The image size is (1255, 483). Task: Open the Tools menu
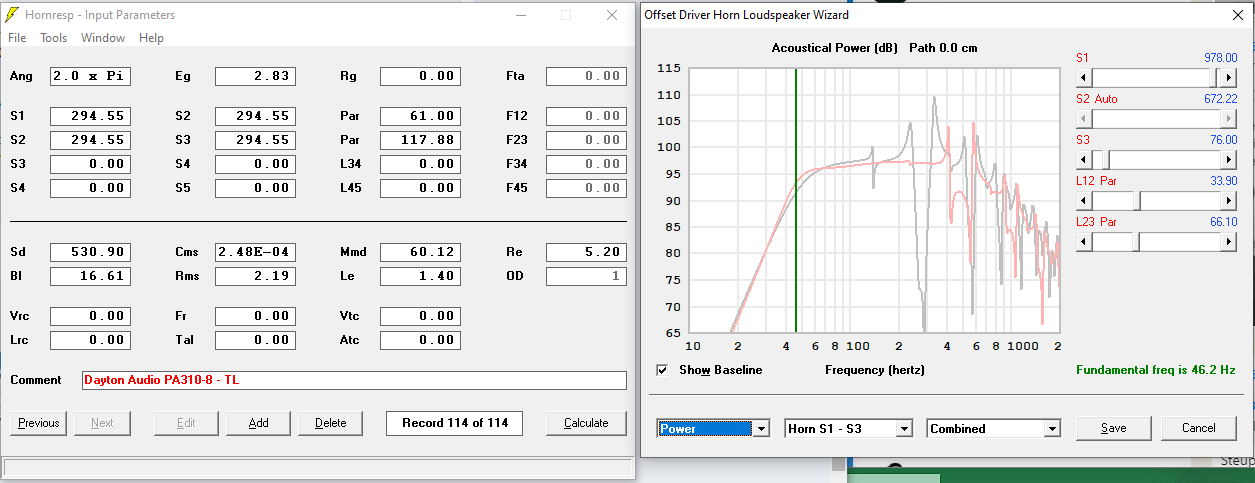(x=53, y=38)
